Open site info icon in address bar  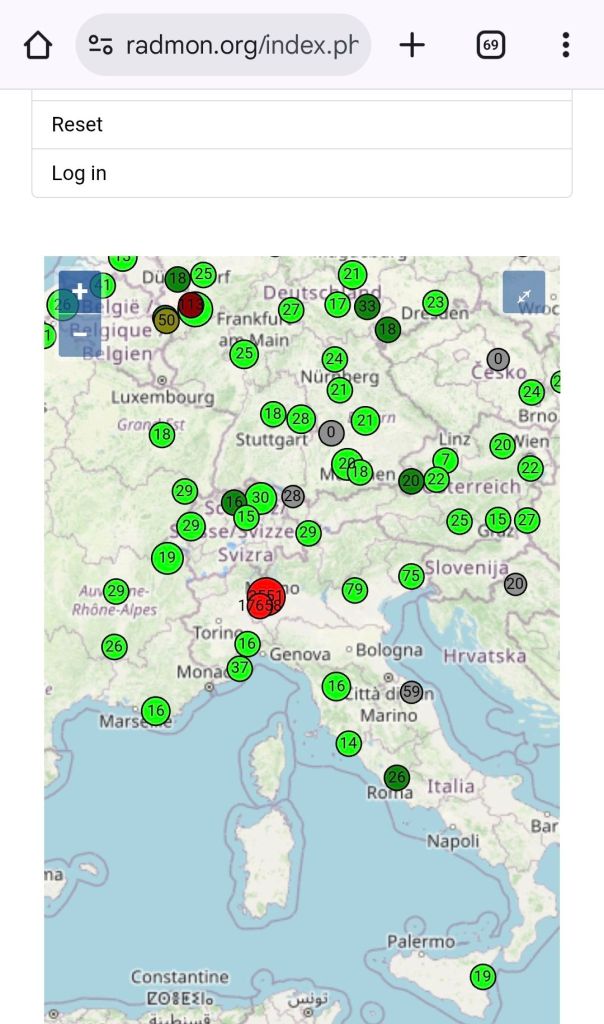point(100,45)
